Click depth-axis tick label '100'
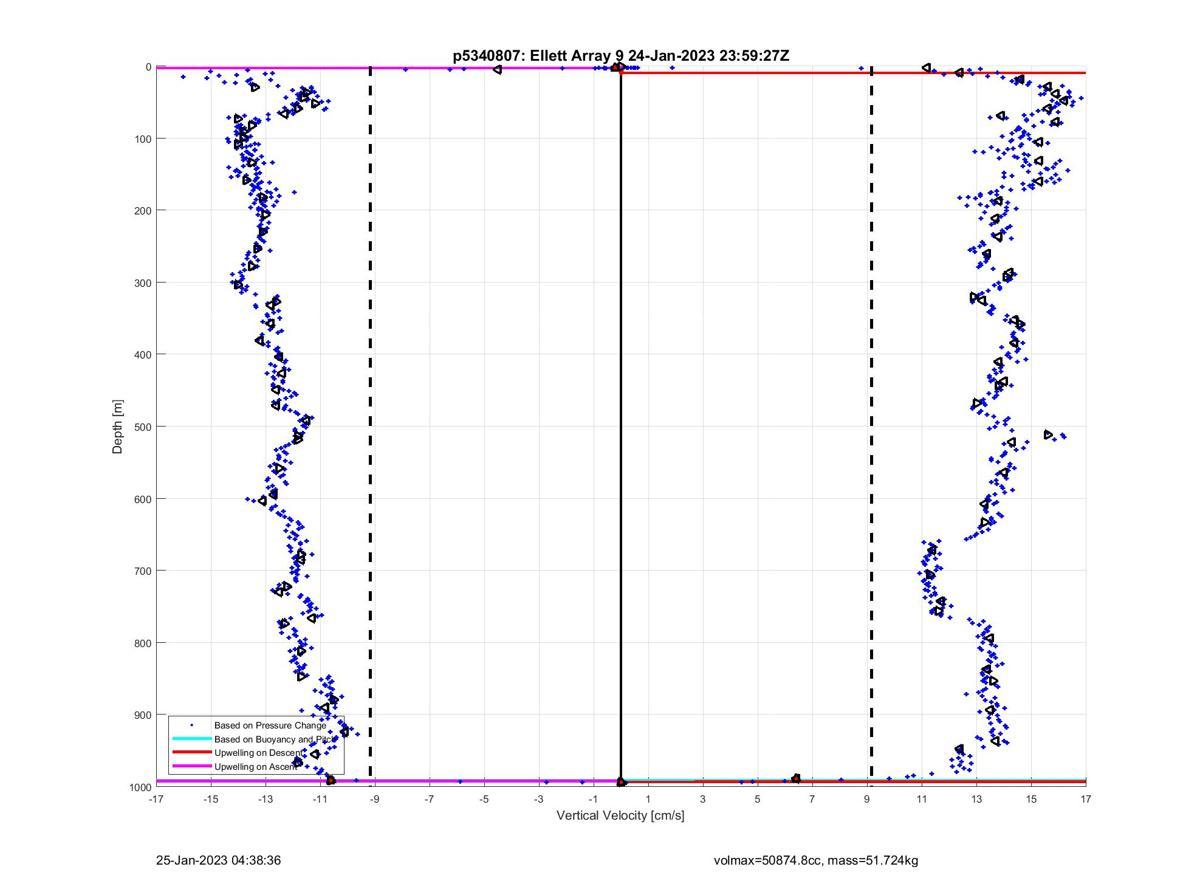Screen dimensions: 1200x885 tap(142, 138)
